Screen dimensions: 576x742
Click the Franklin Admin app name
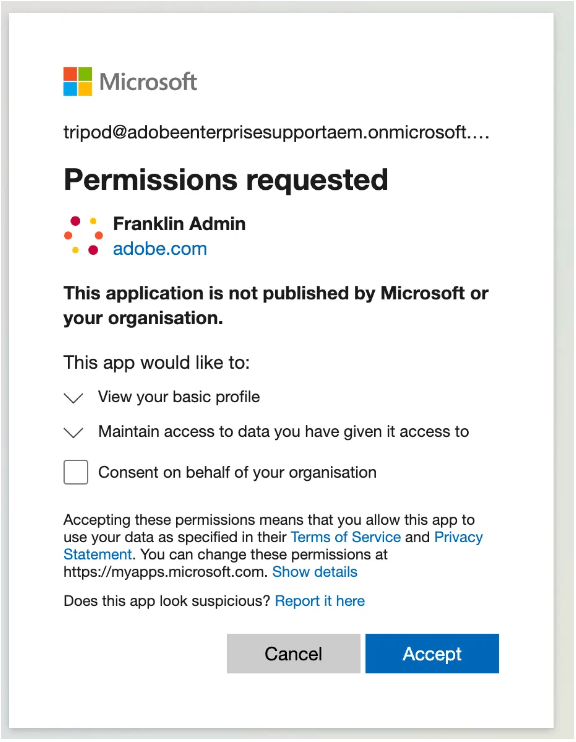pyautogui.click(x=179, y=223)
